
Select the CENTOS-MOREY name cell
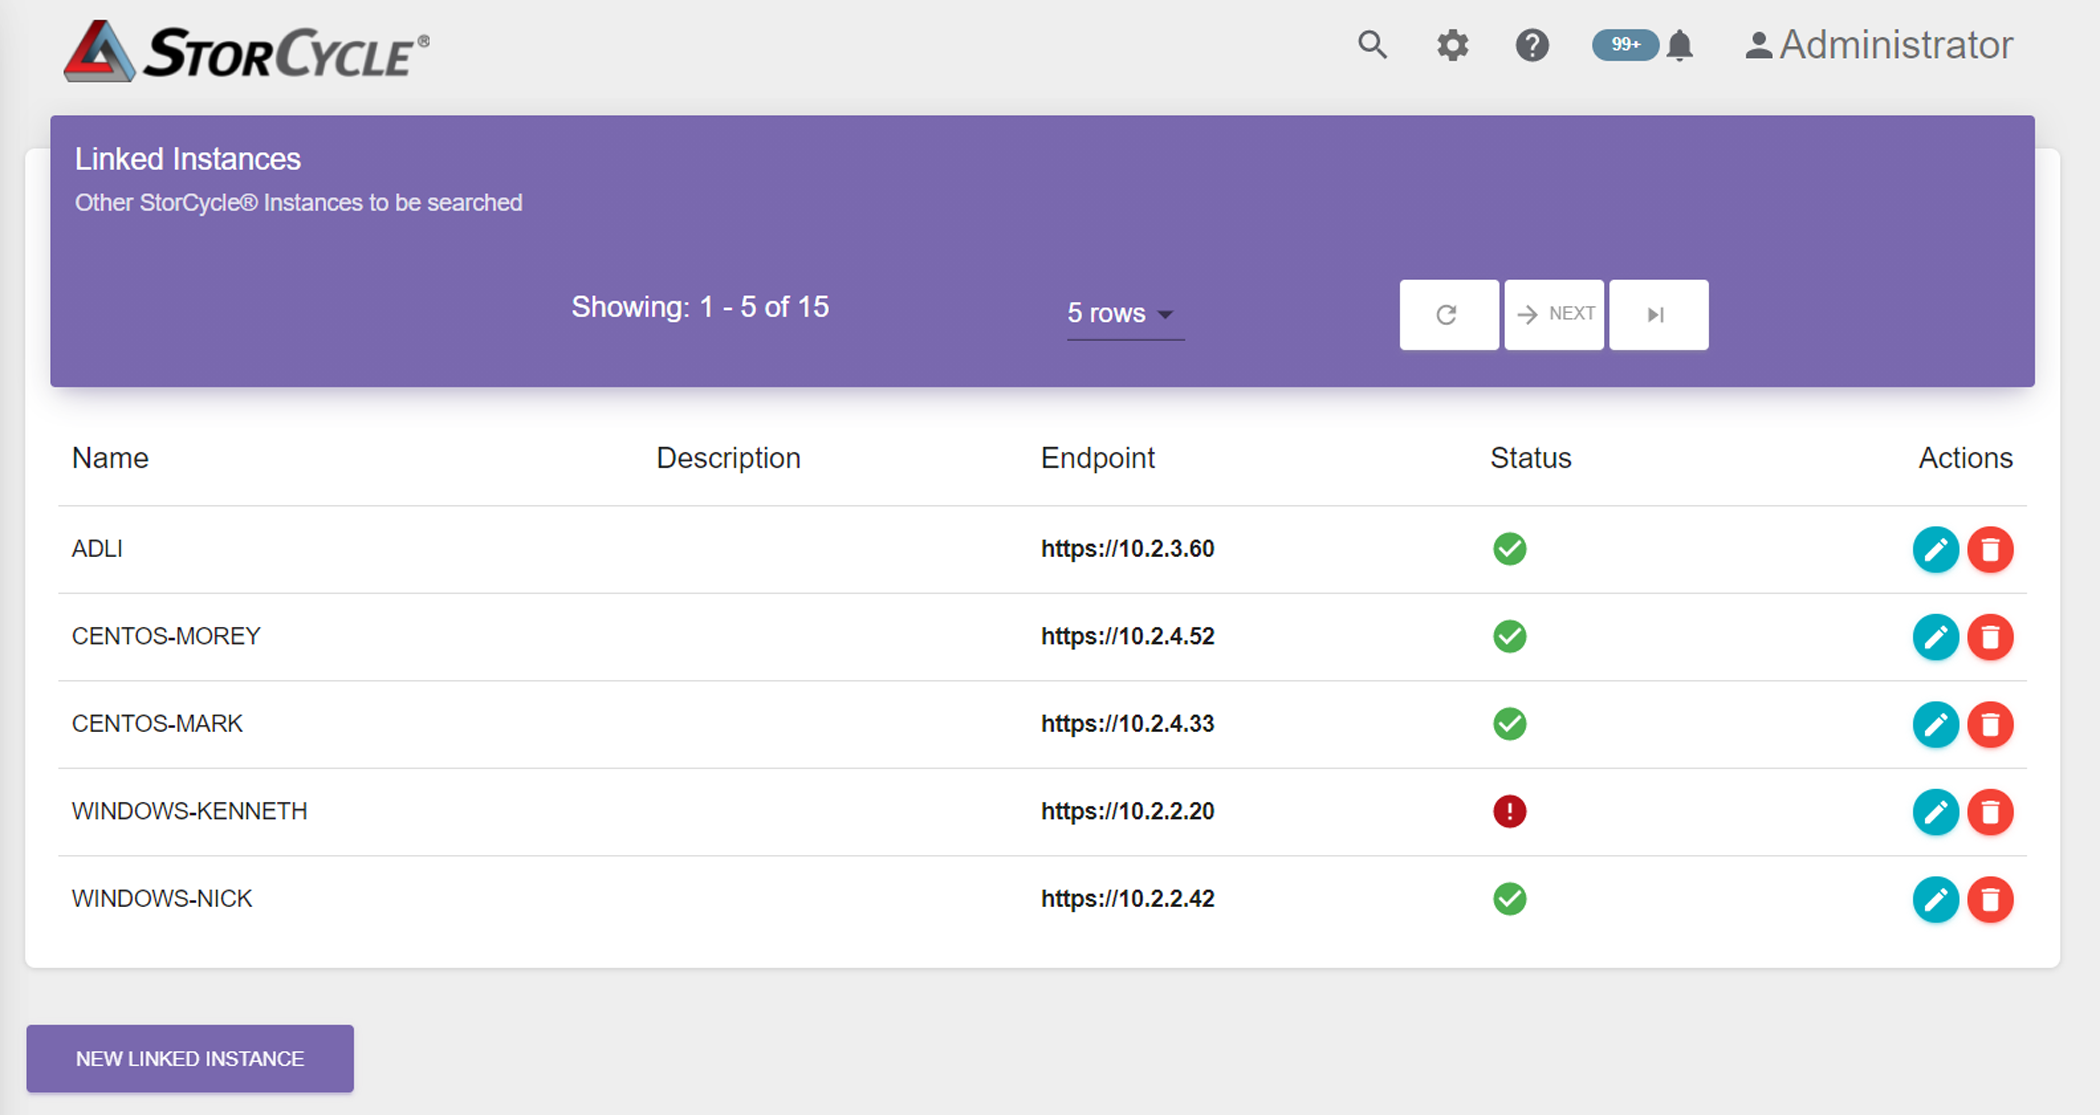click(166, 636)
